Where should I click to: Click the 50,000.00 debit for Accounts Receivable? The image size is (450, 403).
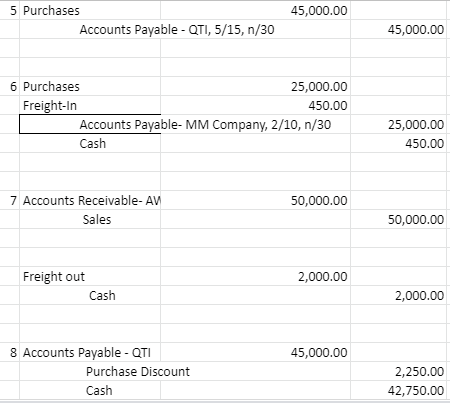tap(255, 200)
